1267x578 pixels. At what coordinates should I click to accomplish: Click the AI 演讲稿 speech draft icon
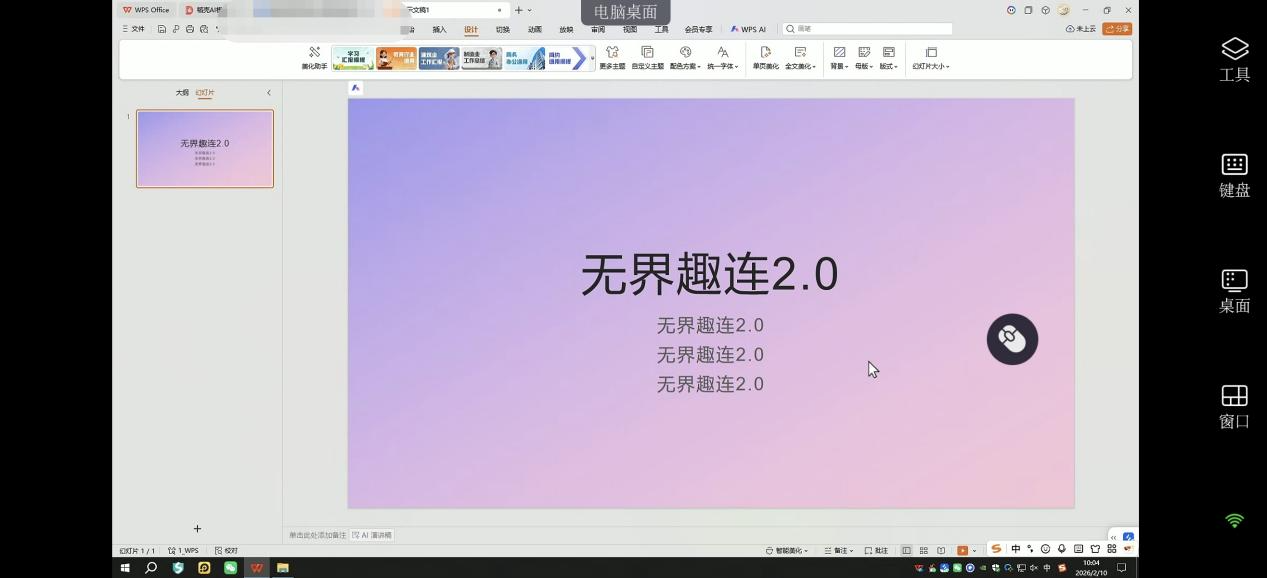(x=371, y=534)
